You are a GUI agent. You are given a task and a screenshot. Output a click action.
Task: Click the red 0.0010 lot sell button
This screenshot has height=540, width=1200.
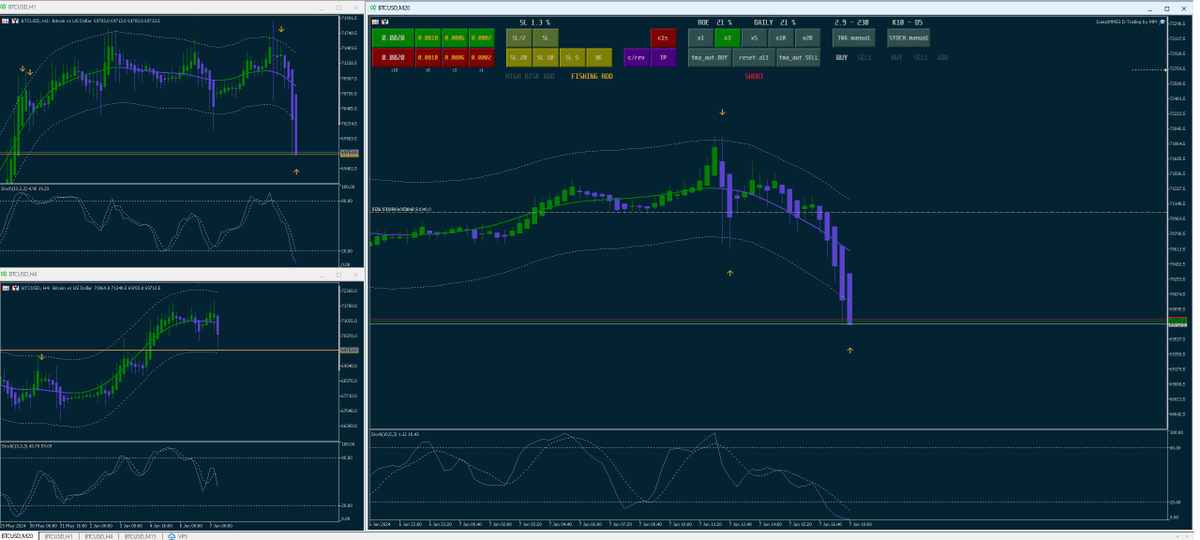point(428,58)
